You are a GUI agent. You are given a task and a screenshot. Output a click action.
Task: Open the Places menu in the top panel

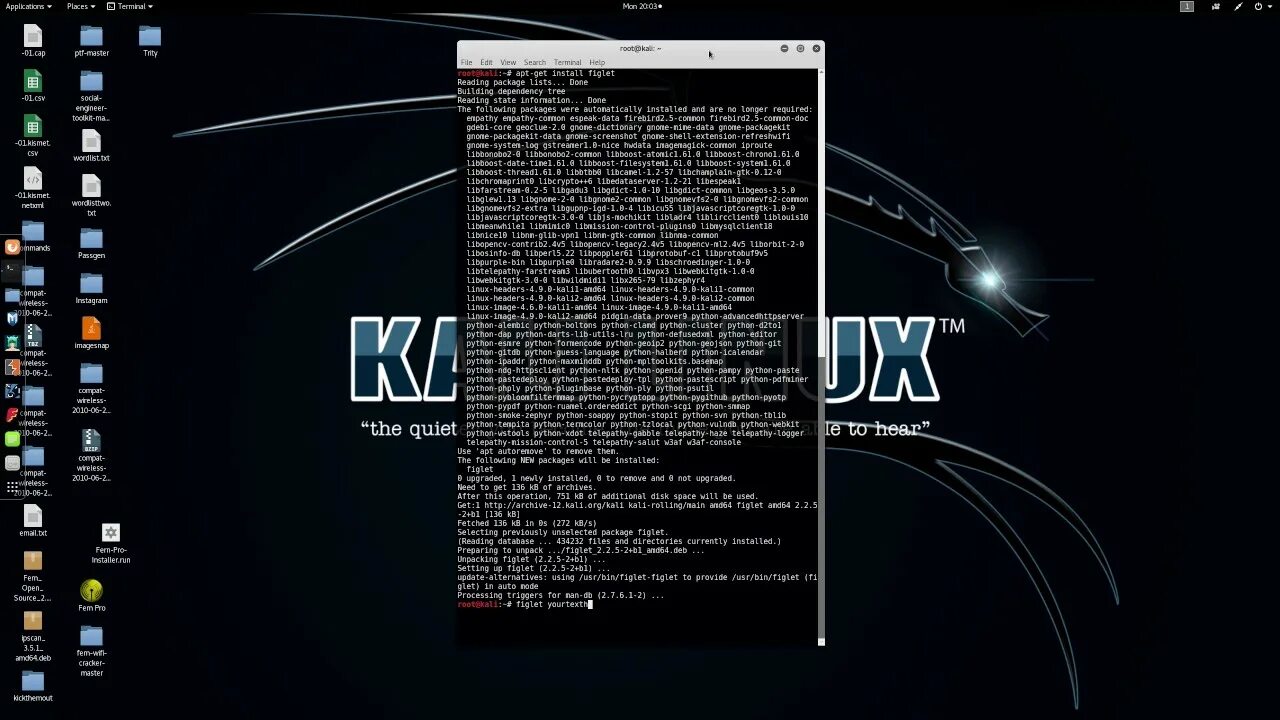(80, 6)
